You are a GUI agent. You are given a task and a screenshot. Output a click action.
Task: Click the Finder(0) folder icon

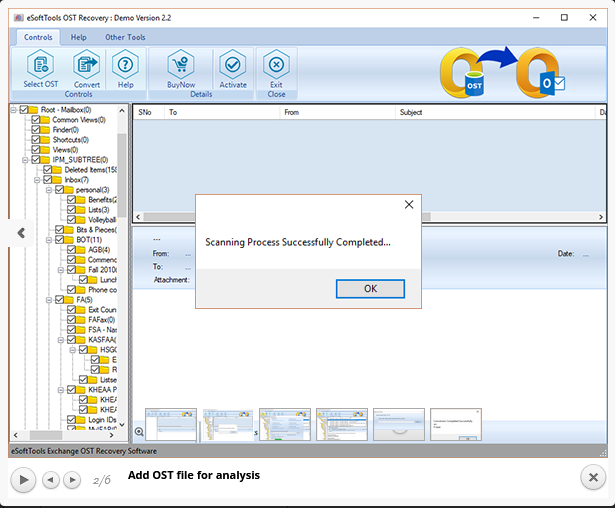point(45,130)
